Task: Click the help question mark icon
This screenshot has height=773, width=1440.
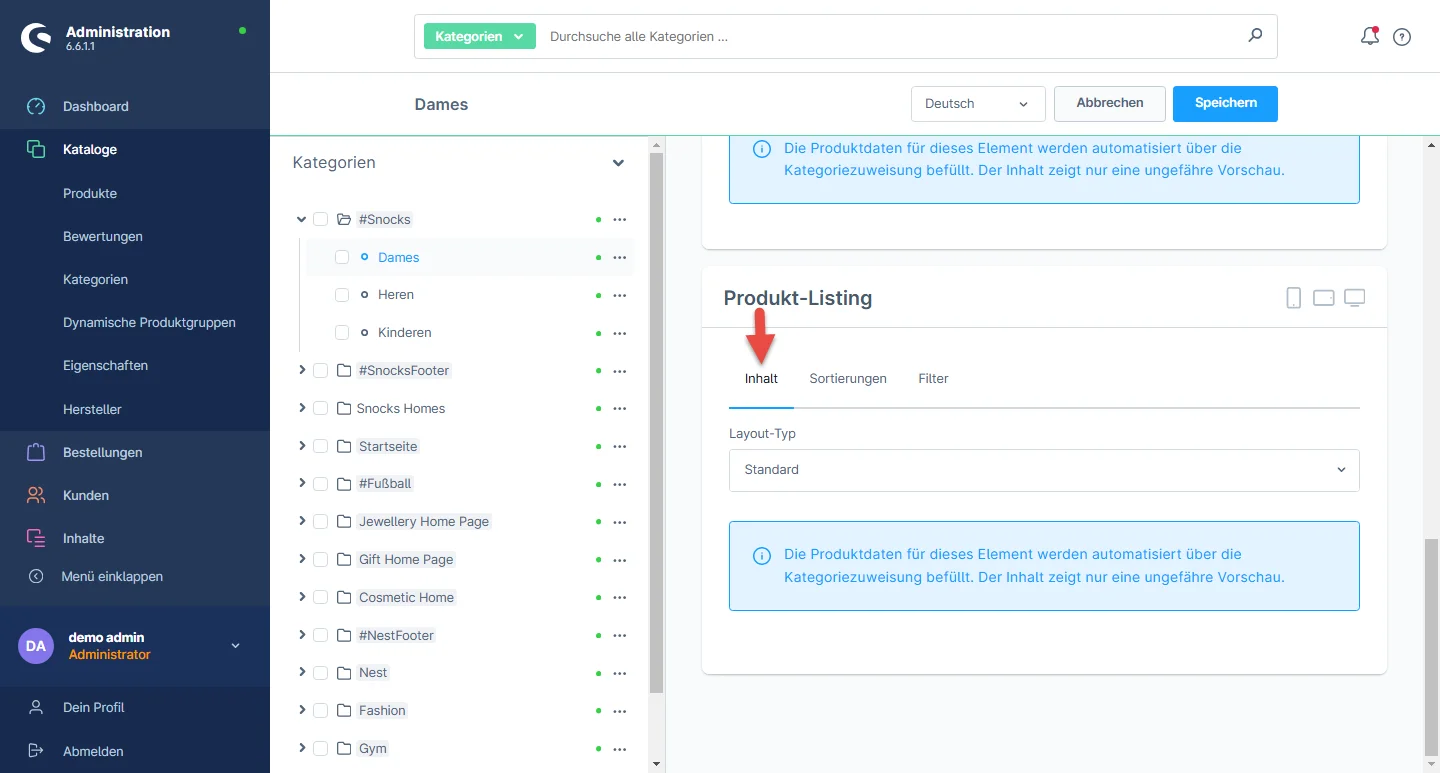Action: 1402,37
